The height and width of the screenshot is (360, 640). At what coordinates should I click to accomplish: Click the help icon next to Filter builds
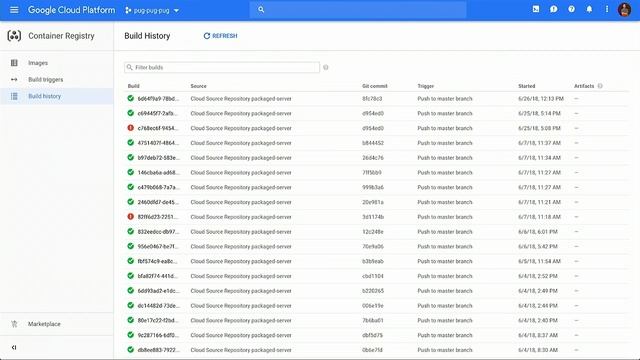pyautogui.click(x=326, y=67)
